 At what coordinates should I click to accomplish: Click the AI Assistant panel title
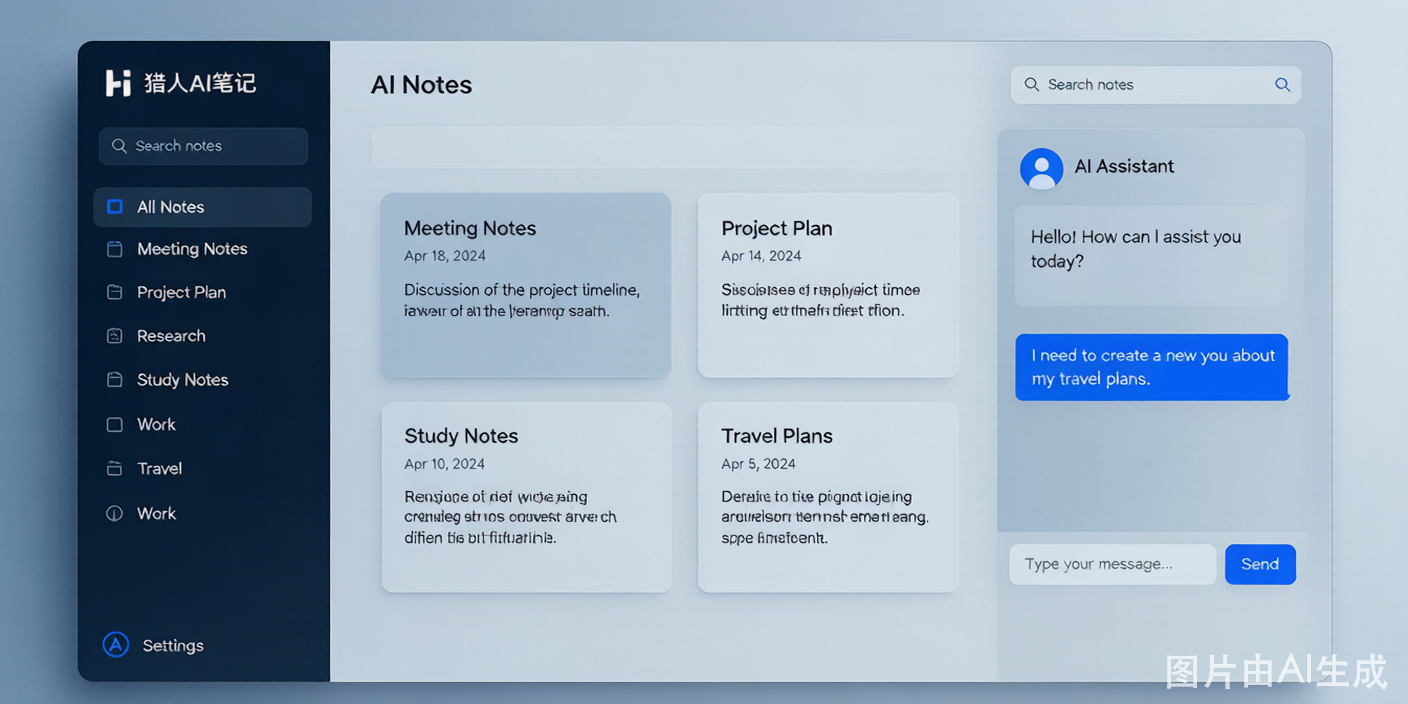[x=1124, y=166]
